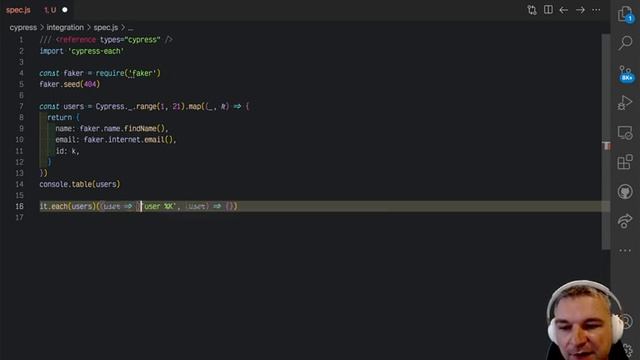640x360 pixels.
Task: Go back with the left arrow
Action: click(564, 10)
